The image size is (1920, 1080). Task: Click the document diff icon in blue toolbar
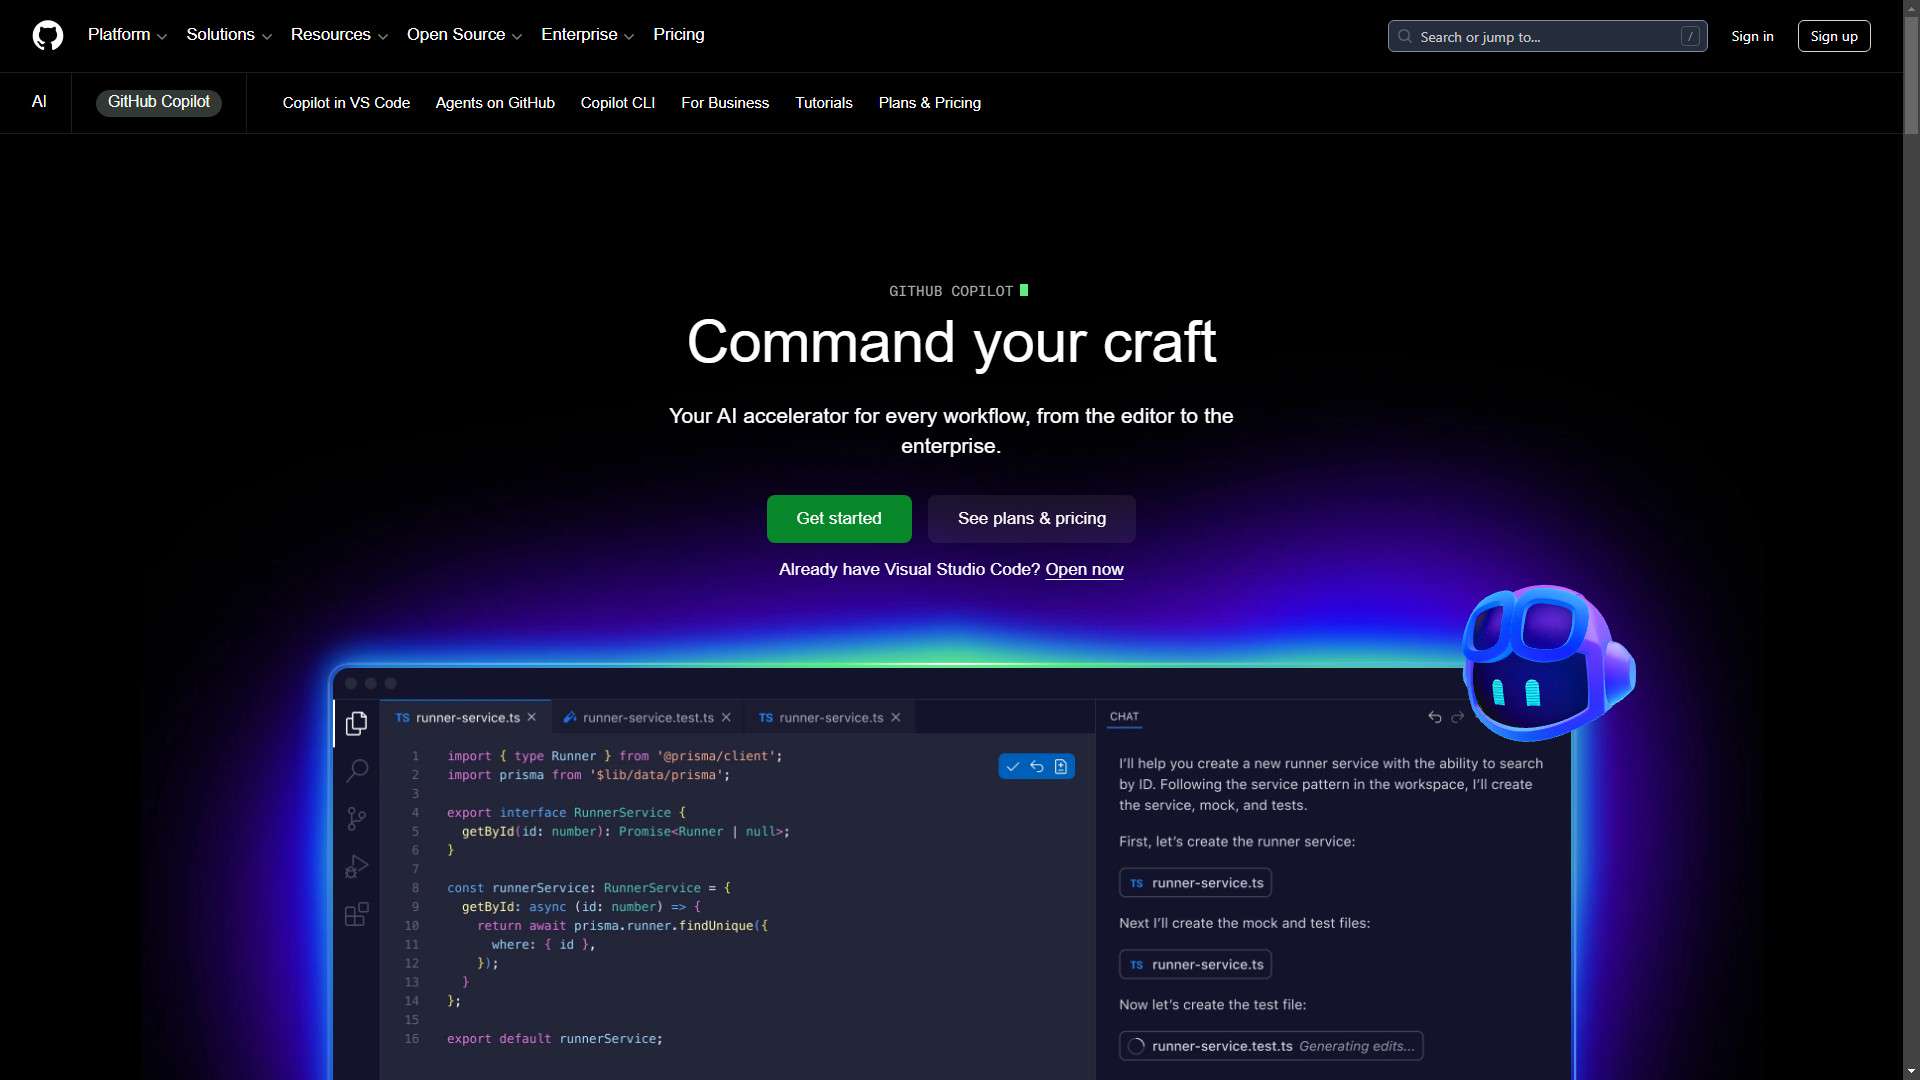coord(1061,767)
